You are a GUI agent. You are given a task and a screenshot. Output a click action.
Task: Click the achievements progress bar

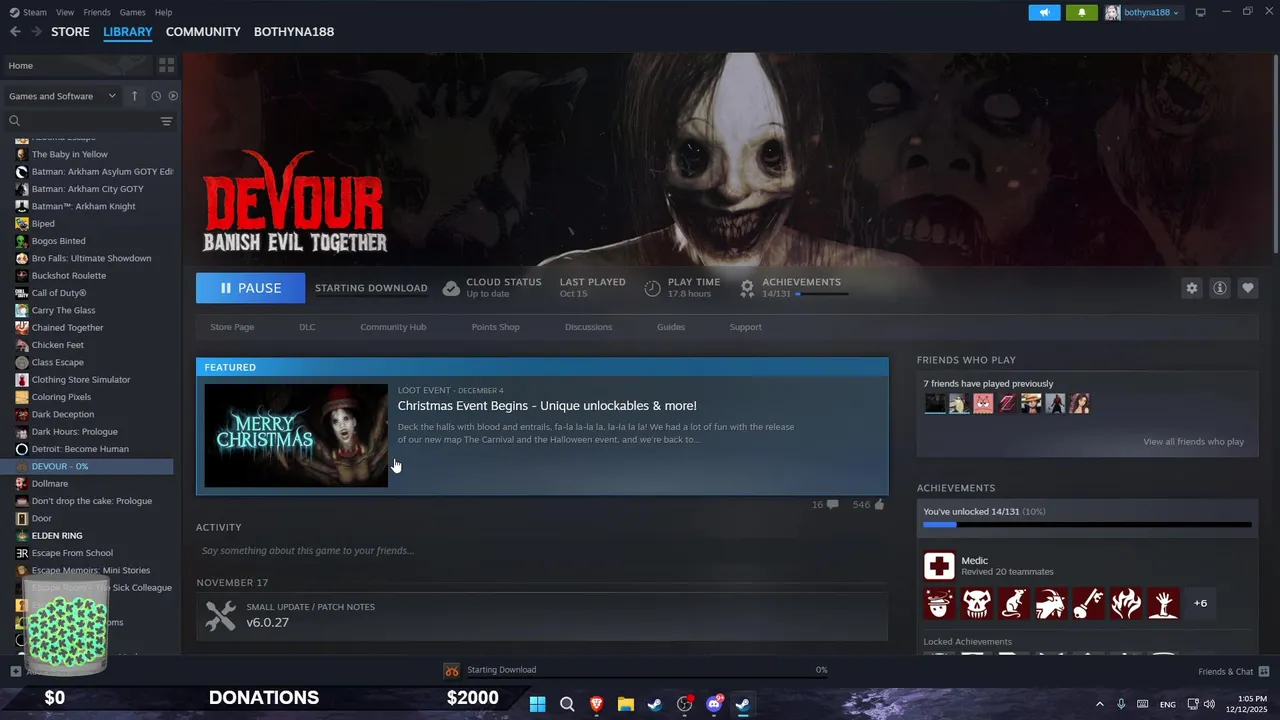click(1087, 524)
